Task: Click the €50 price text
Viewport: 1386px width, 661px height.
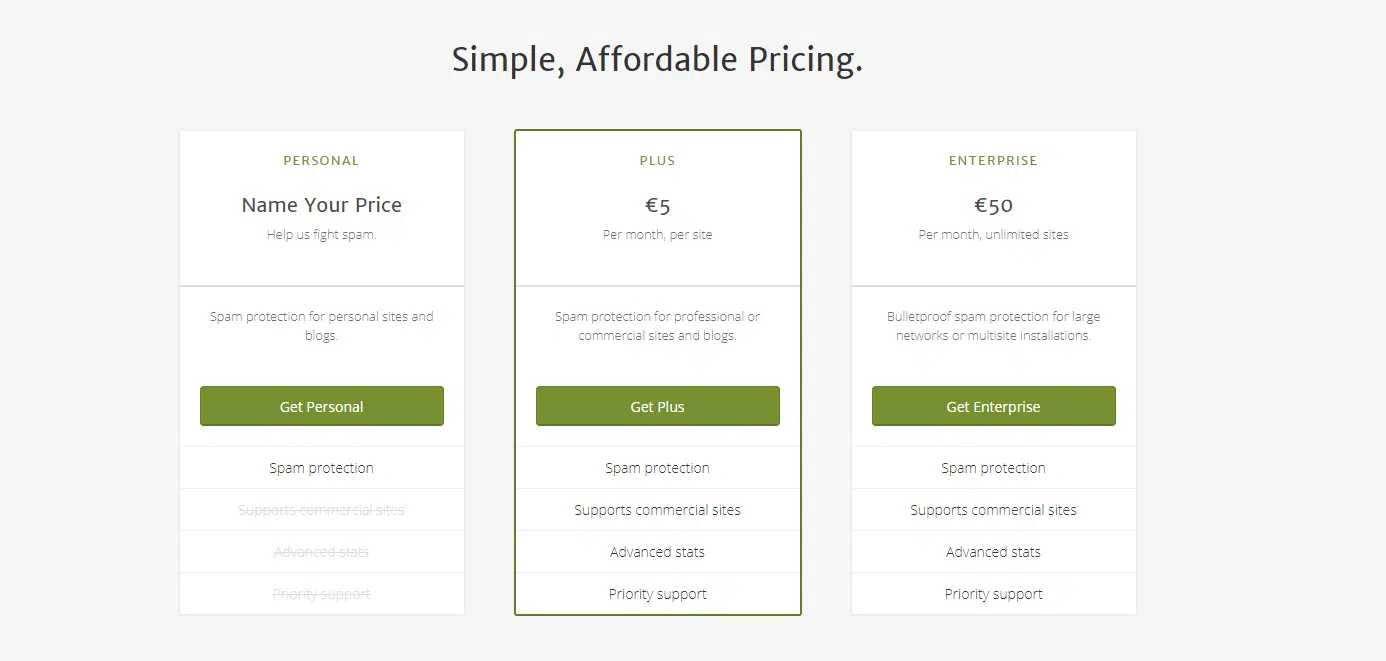Action: (993, 206)
